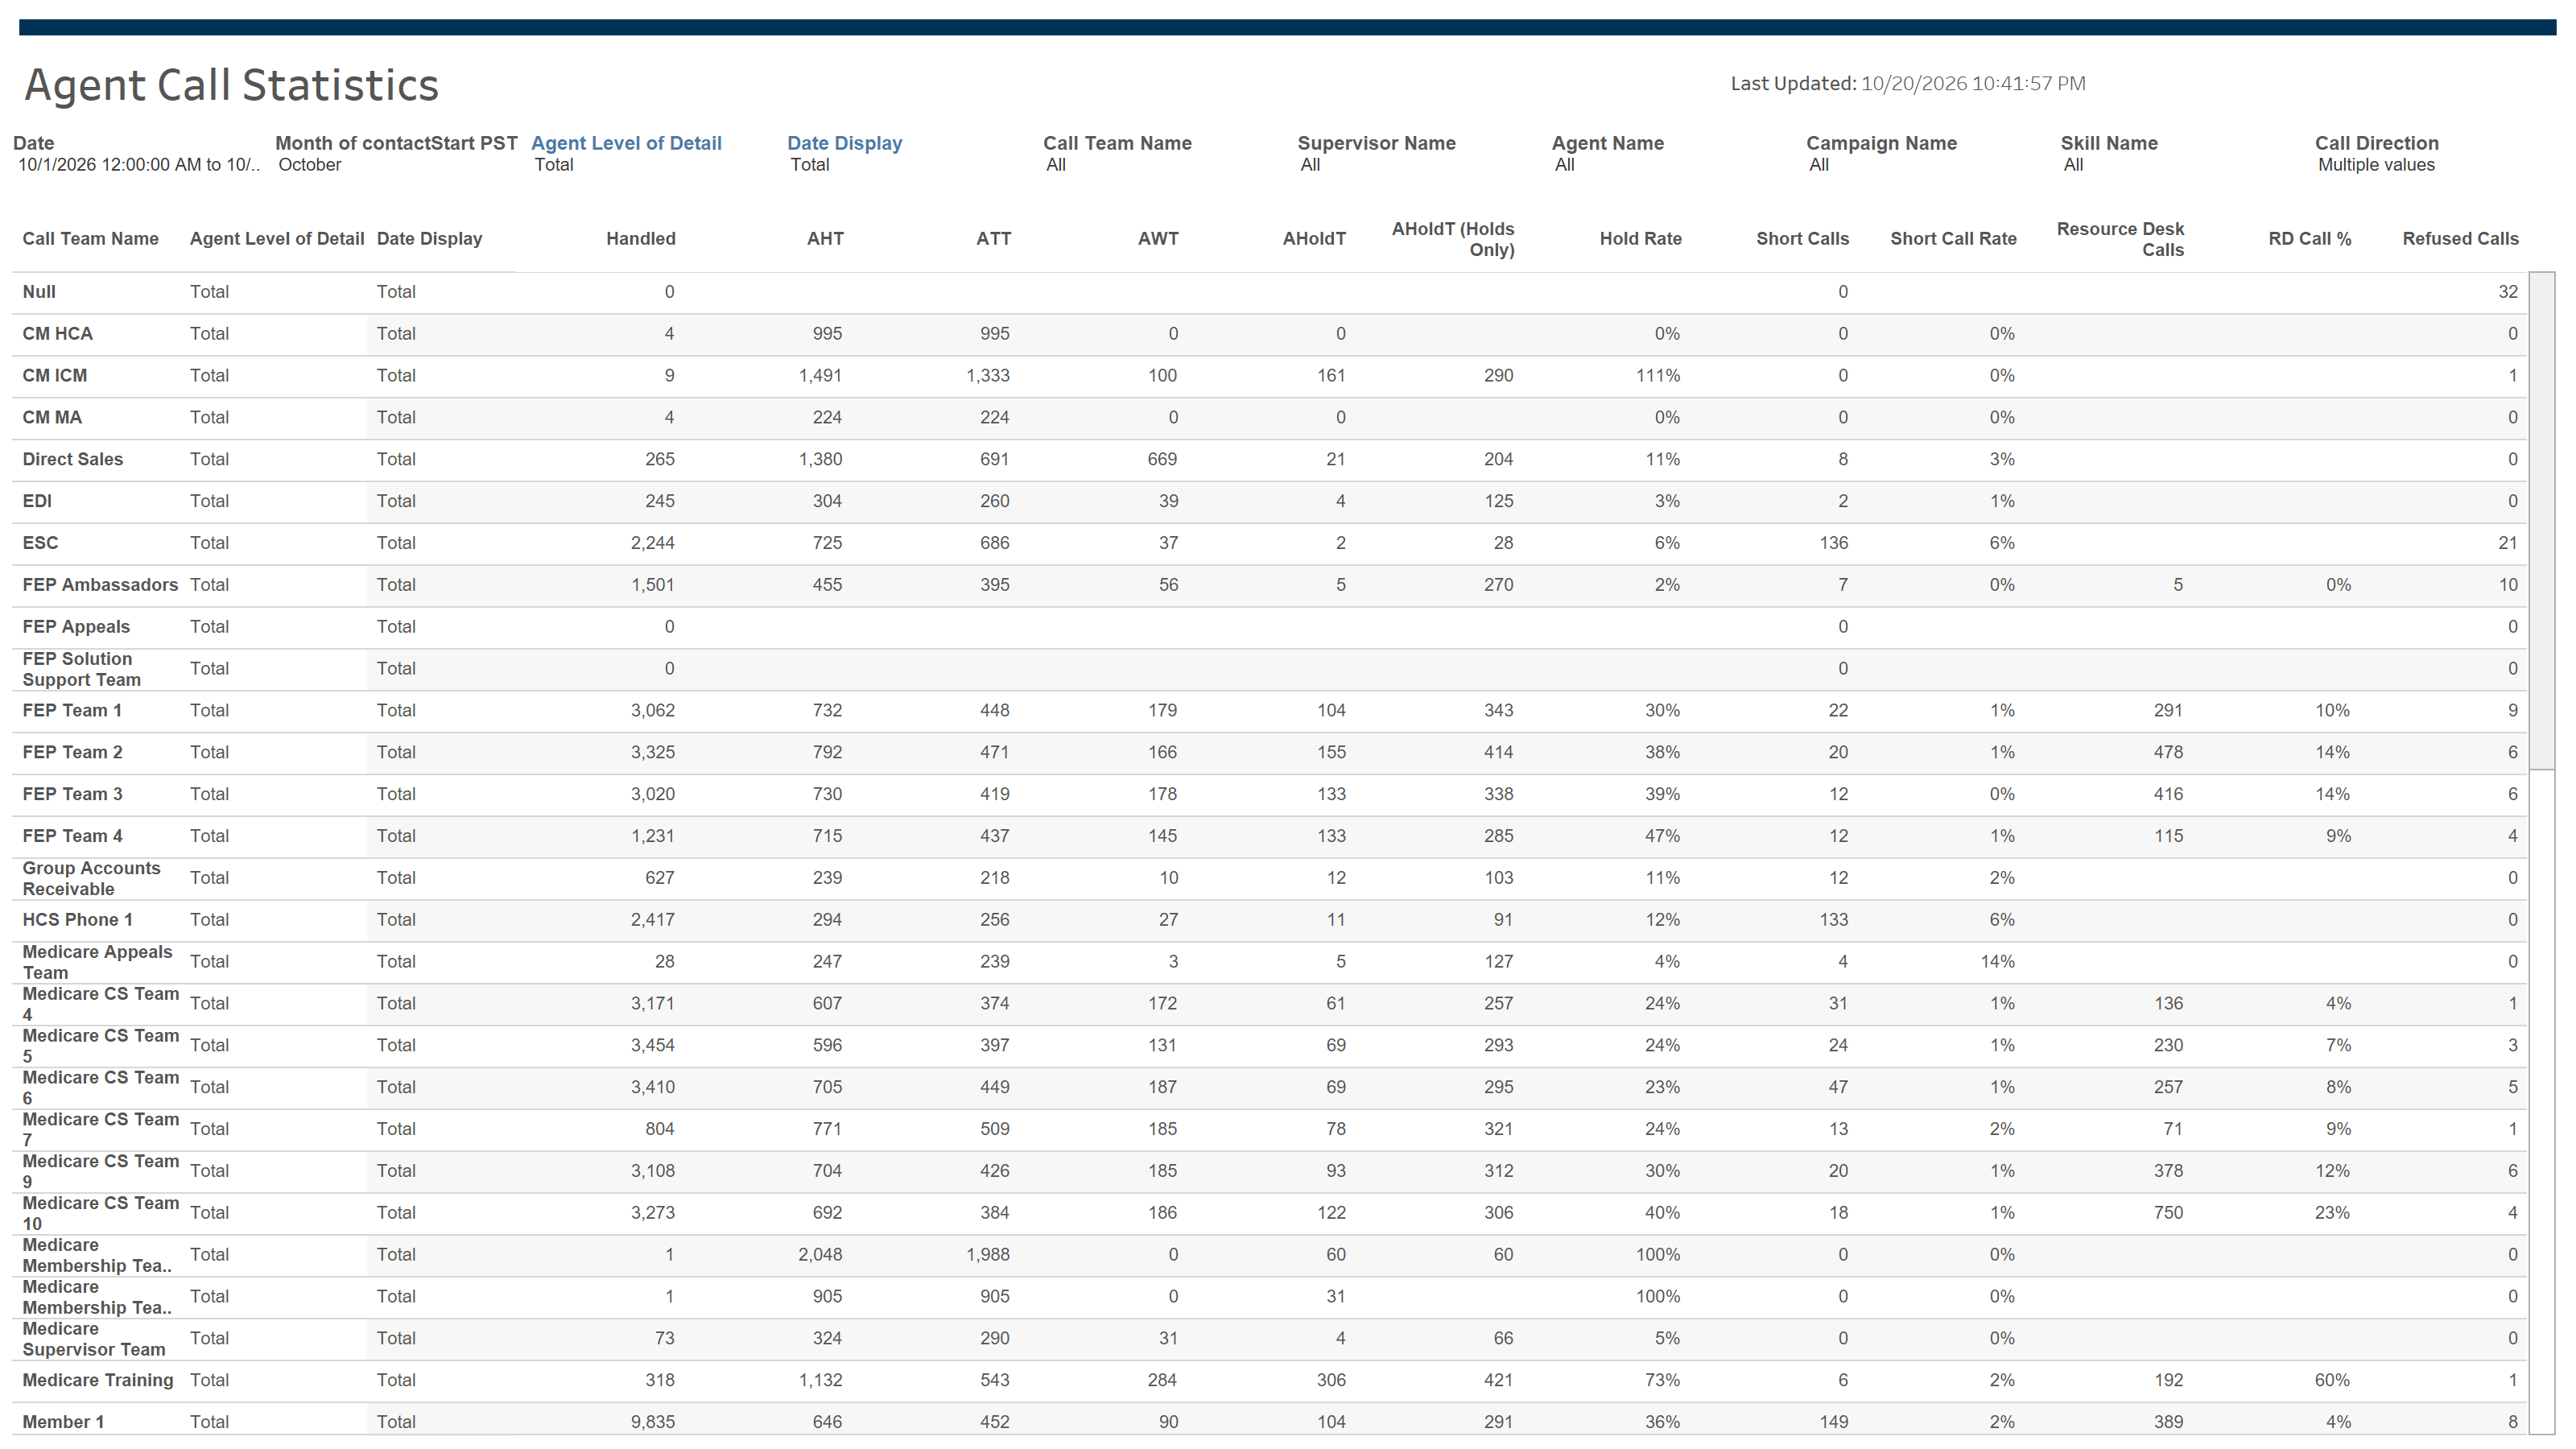Click ESC's handled count 2,244
Viewport: 2576px width, 1449px height.
[x=652, y=544]
